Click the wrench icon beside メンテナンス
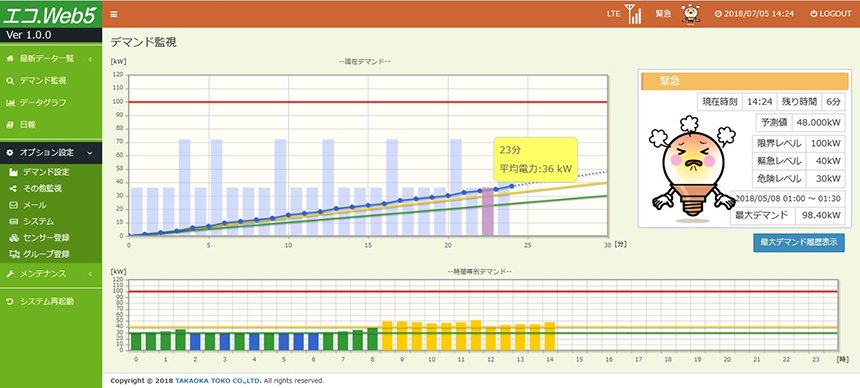 [10, 273]
